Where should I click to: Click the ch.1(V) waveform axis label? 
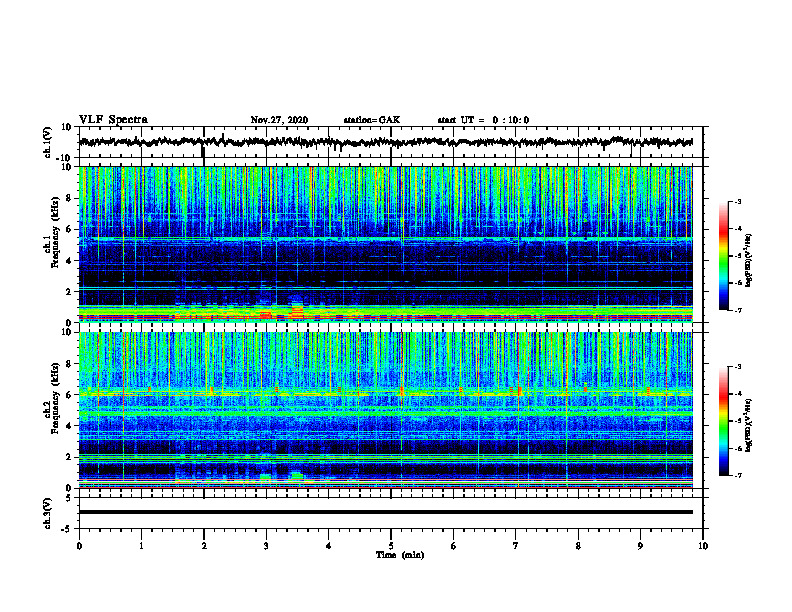click(x=48, y=142)
